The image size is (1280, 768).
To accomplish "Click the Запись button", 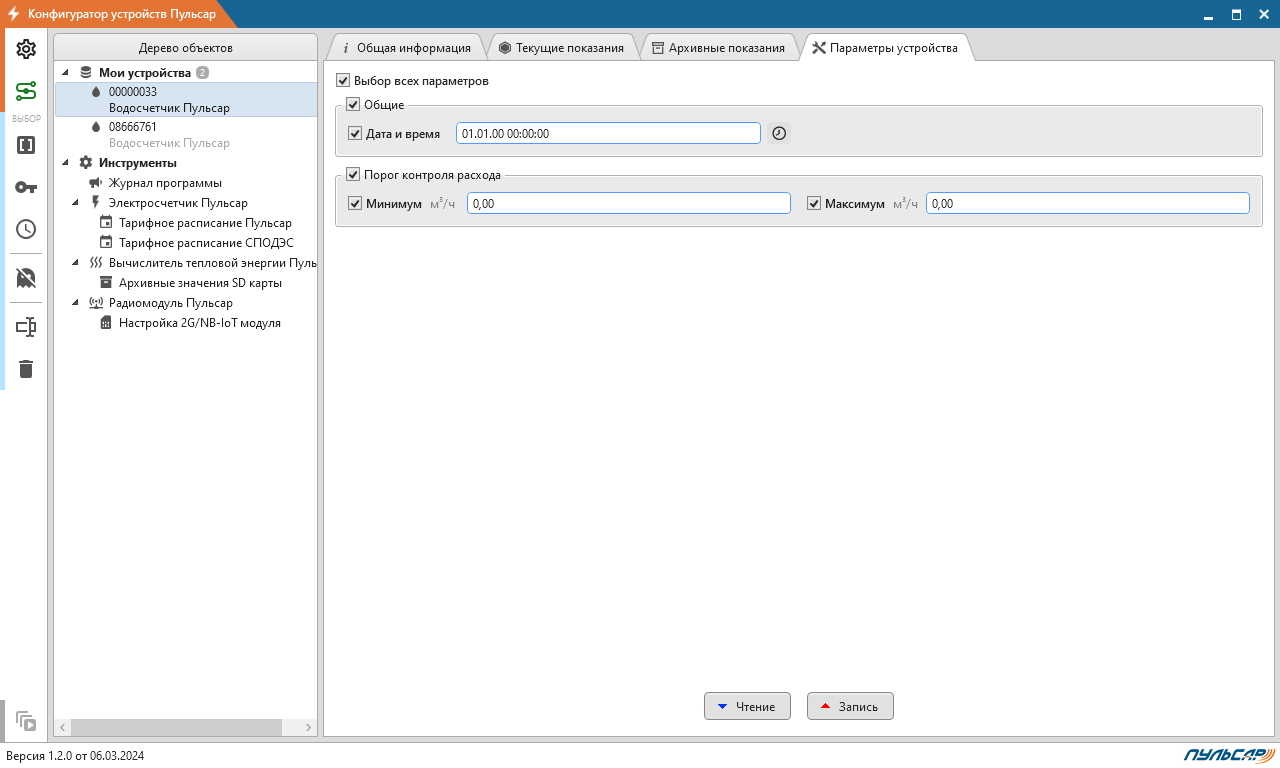I will pyautogui.click(x=850, y=706).
